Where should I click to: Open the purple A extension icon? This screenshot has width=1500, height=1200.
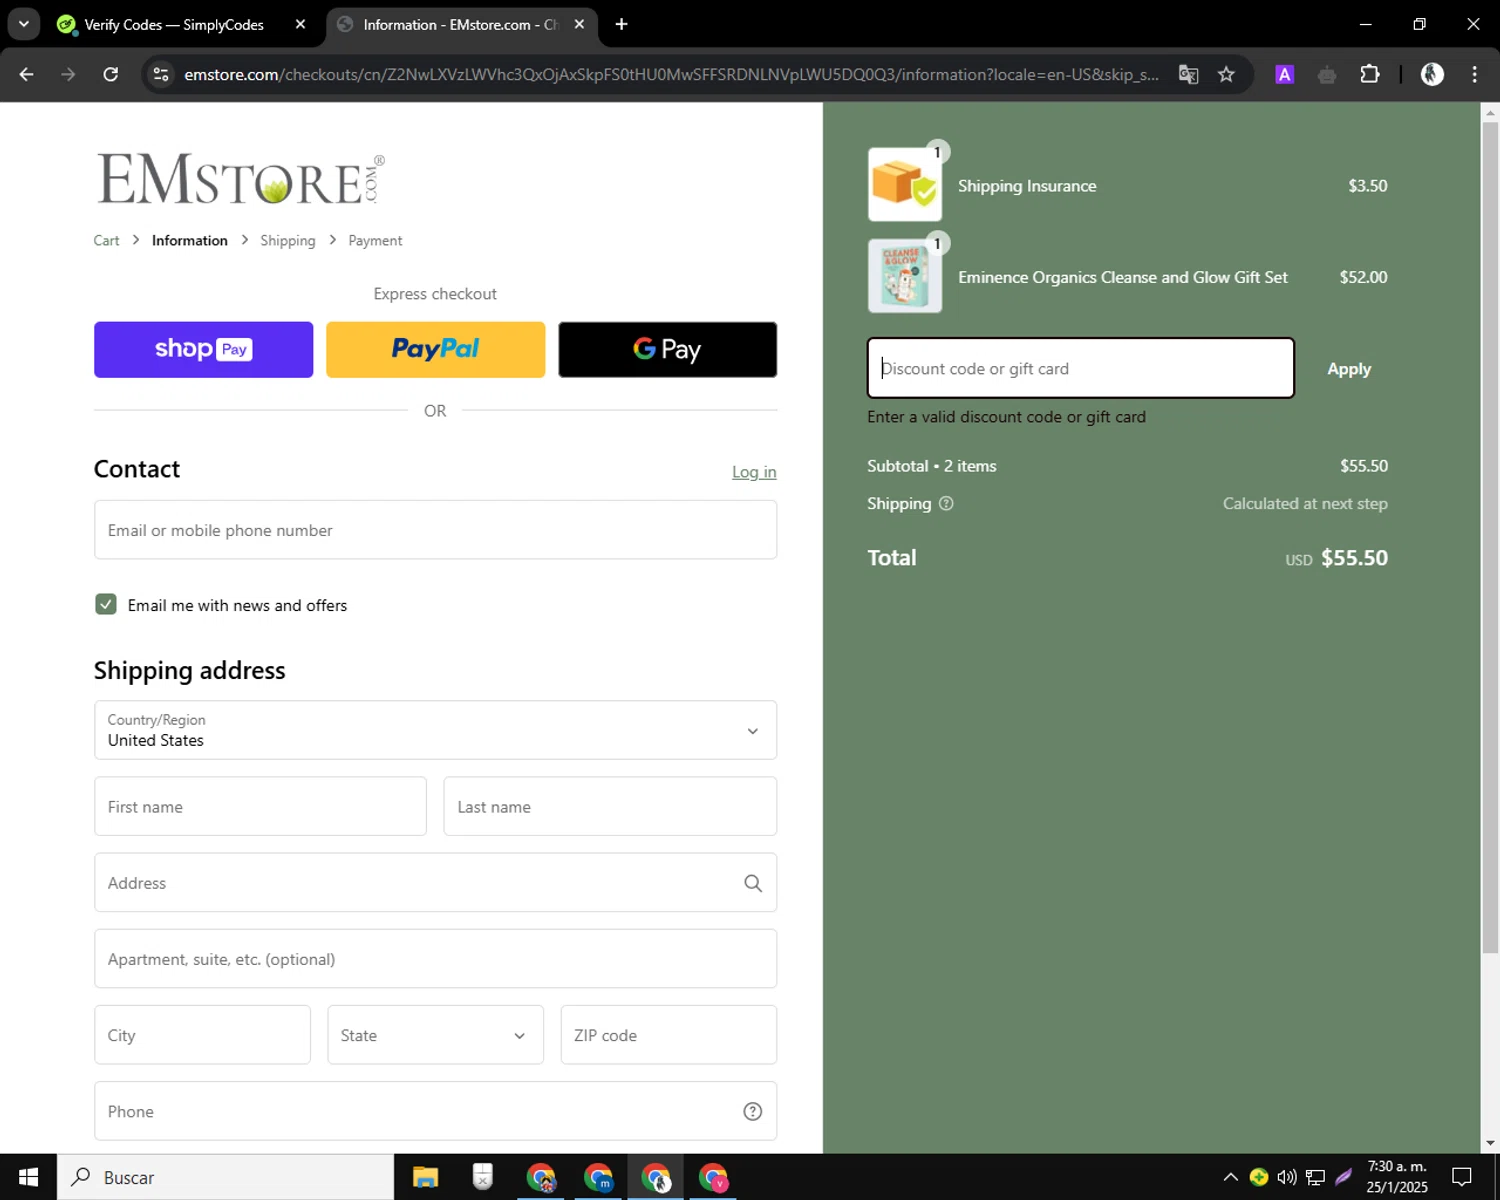[1285, 74]
